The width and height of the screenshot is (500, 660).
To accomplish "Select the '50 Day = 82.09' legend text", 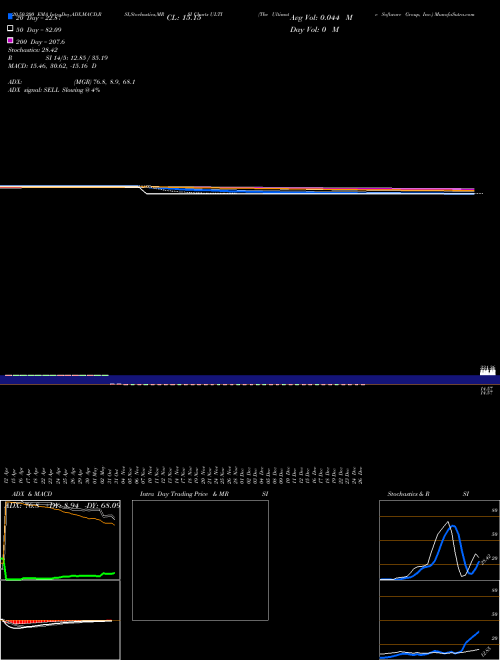I will pos(38,30).
